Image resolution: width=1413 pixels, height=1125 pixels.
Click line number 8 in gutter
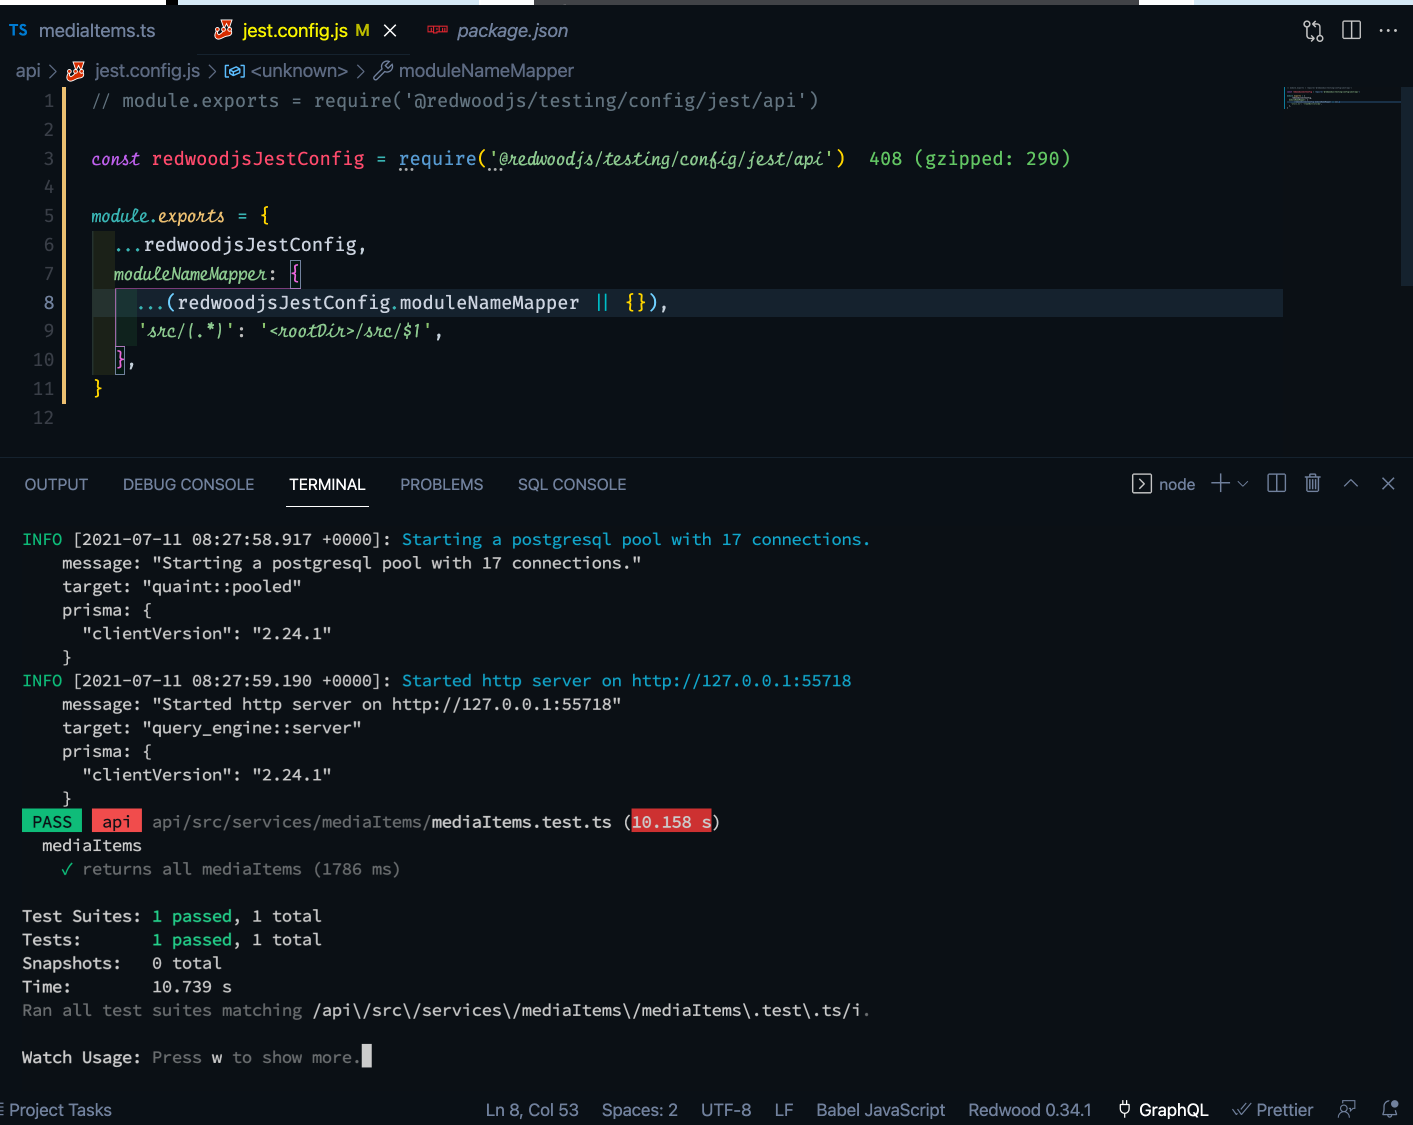click(49, 303)
